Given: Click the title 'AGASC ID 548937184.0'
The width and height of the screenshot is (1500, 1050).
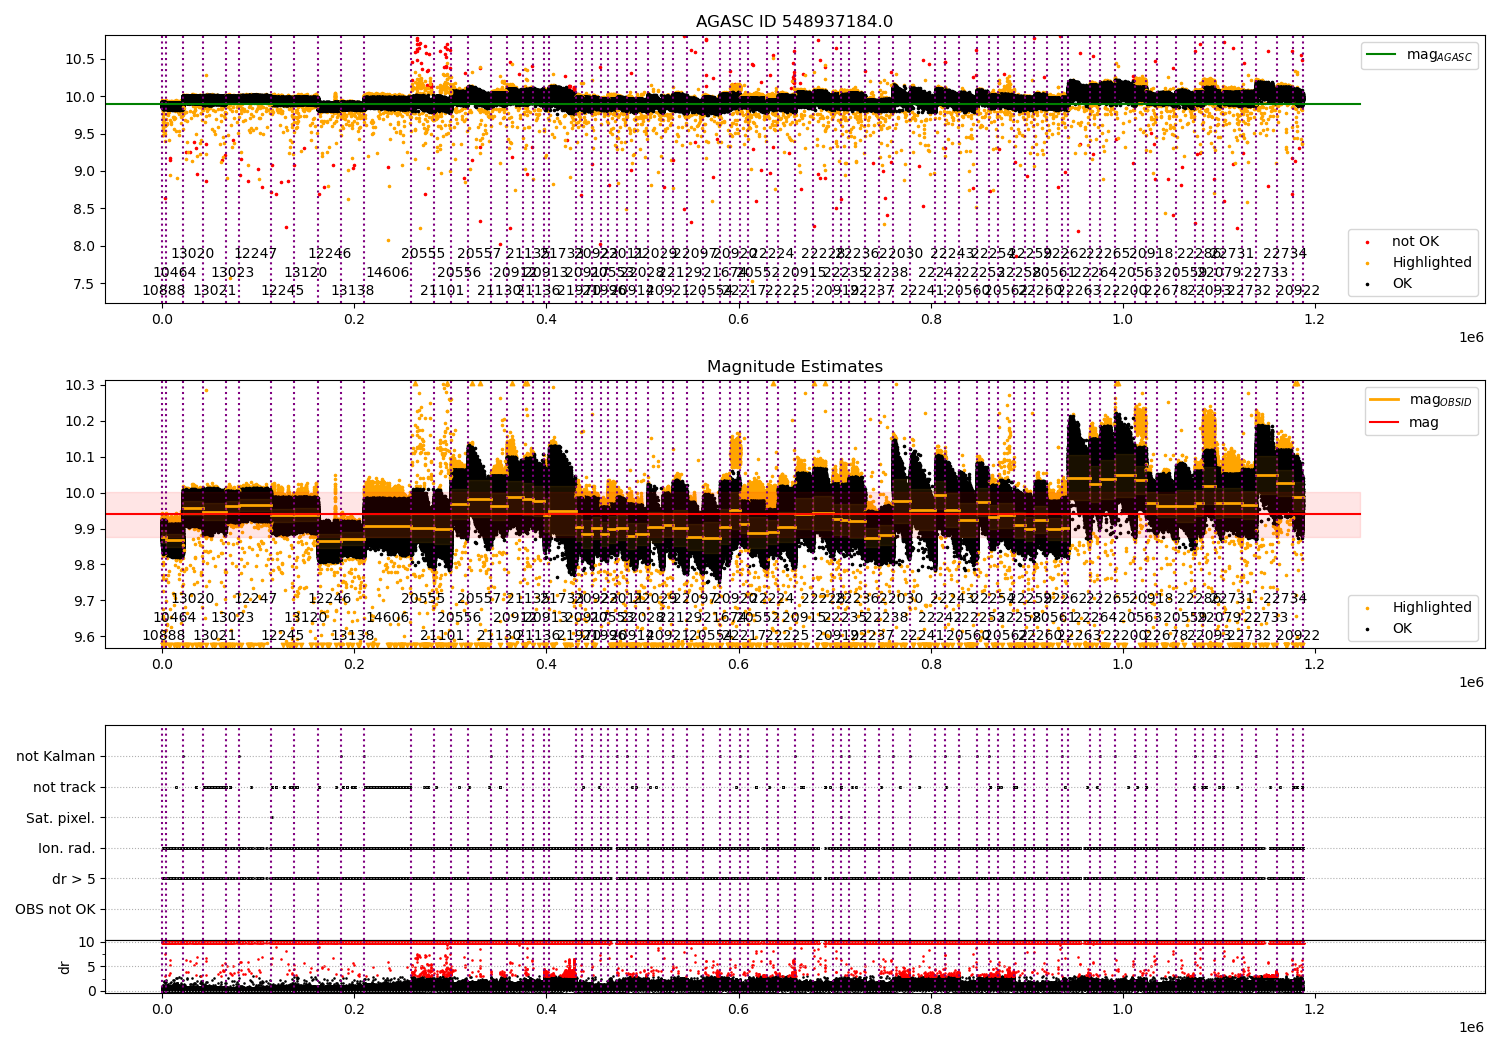Looking at the screenshot, I should 794,22.
